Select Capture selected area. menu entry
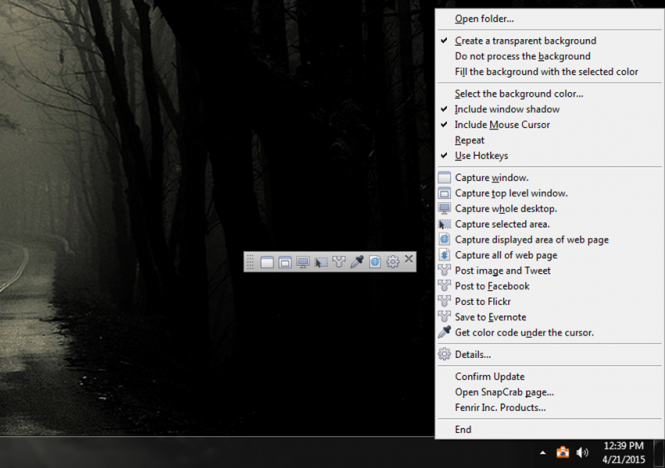This screenshot has width=665, height=468. pyautogui.click(x=548, y=224)
